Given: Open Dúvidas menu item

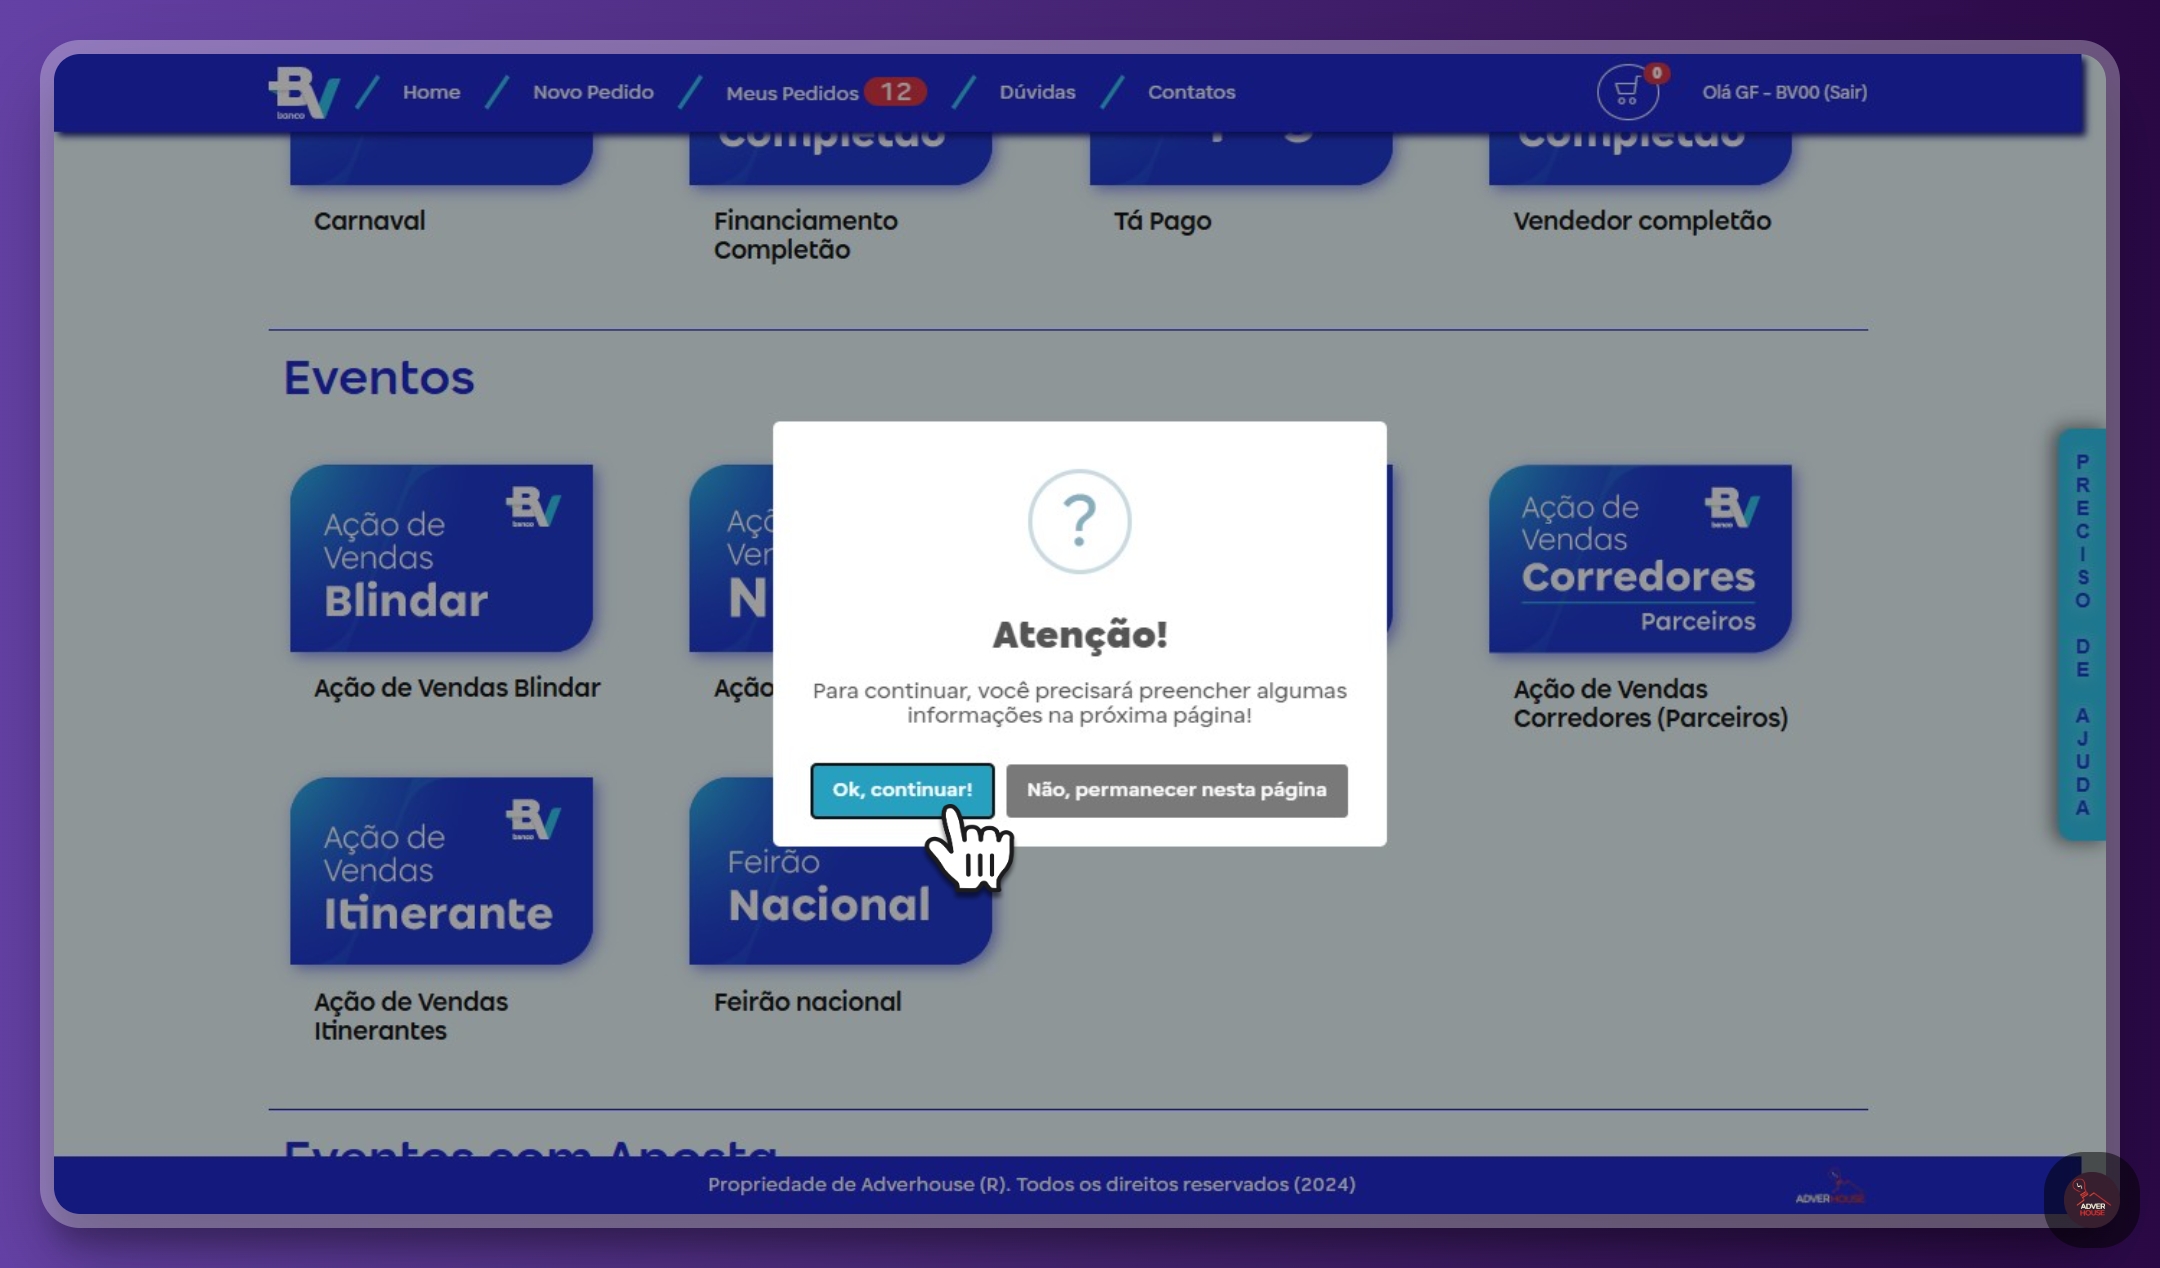Looking at the screenshot, I should click(1037, 92).
